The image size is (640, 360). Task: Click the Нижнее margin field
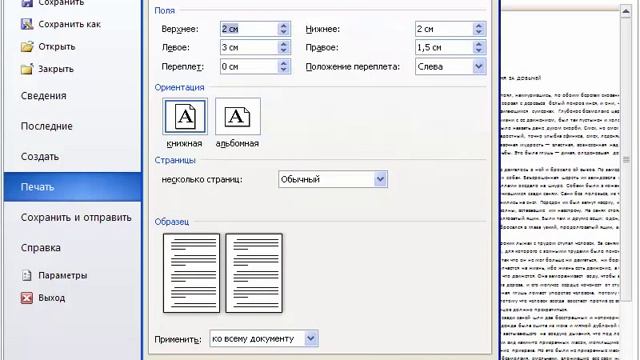[x=444, y=29]
